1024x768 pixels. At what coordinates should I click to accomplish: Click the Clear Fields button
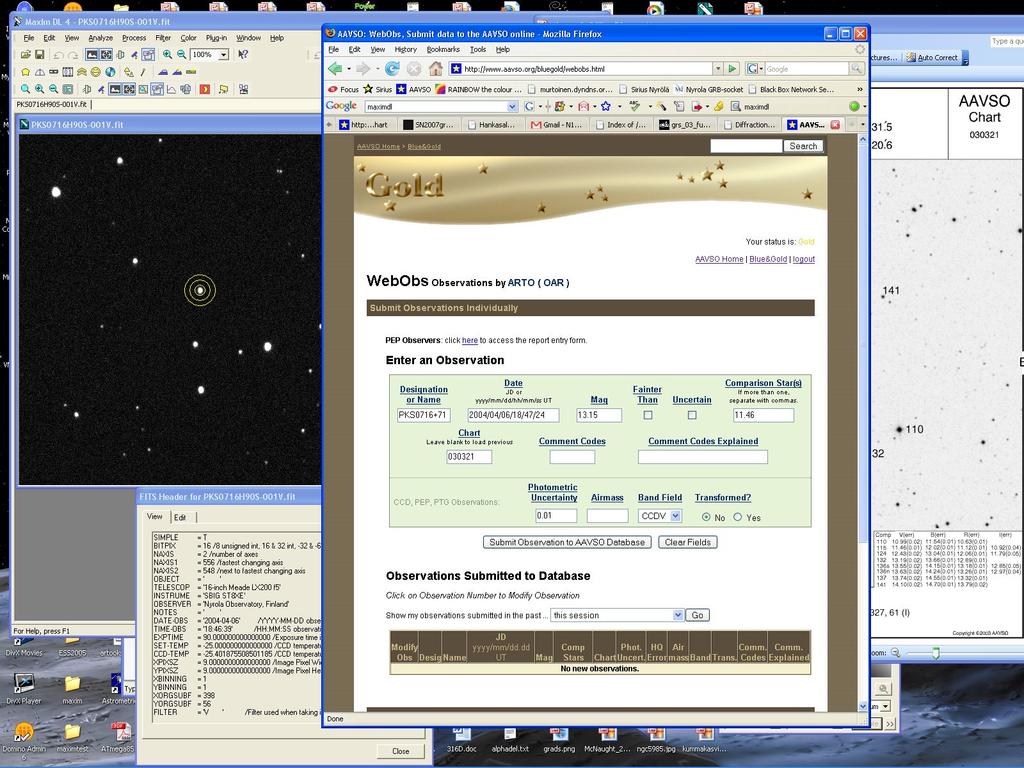pyautogui.click(x=688, y=542)
